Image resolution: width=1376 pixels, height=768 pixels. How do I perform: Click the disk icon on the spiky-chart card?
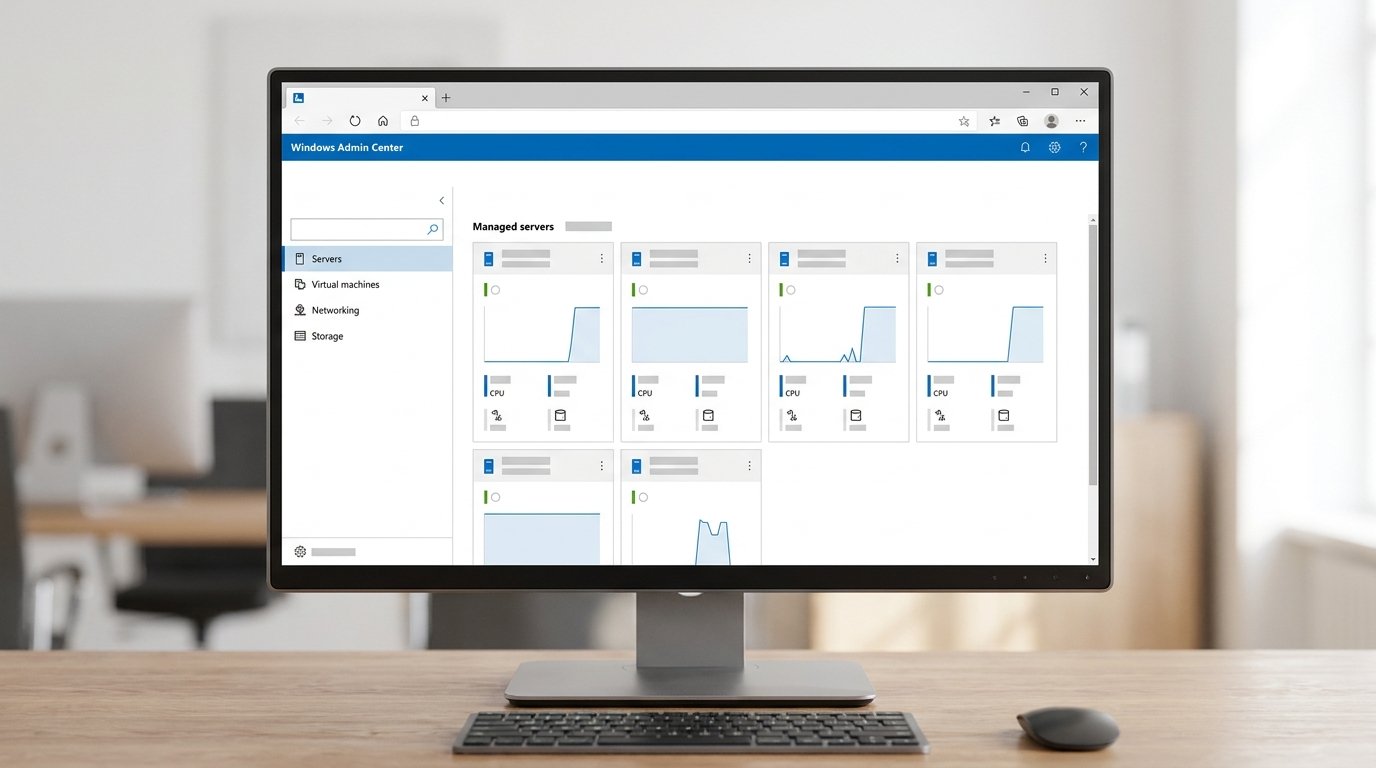point(856,416)
